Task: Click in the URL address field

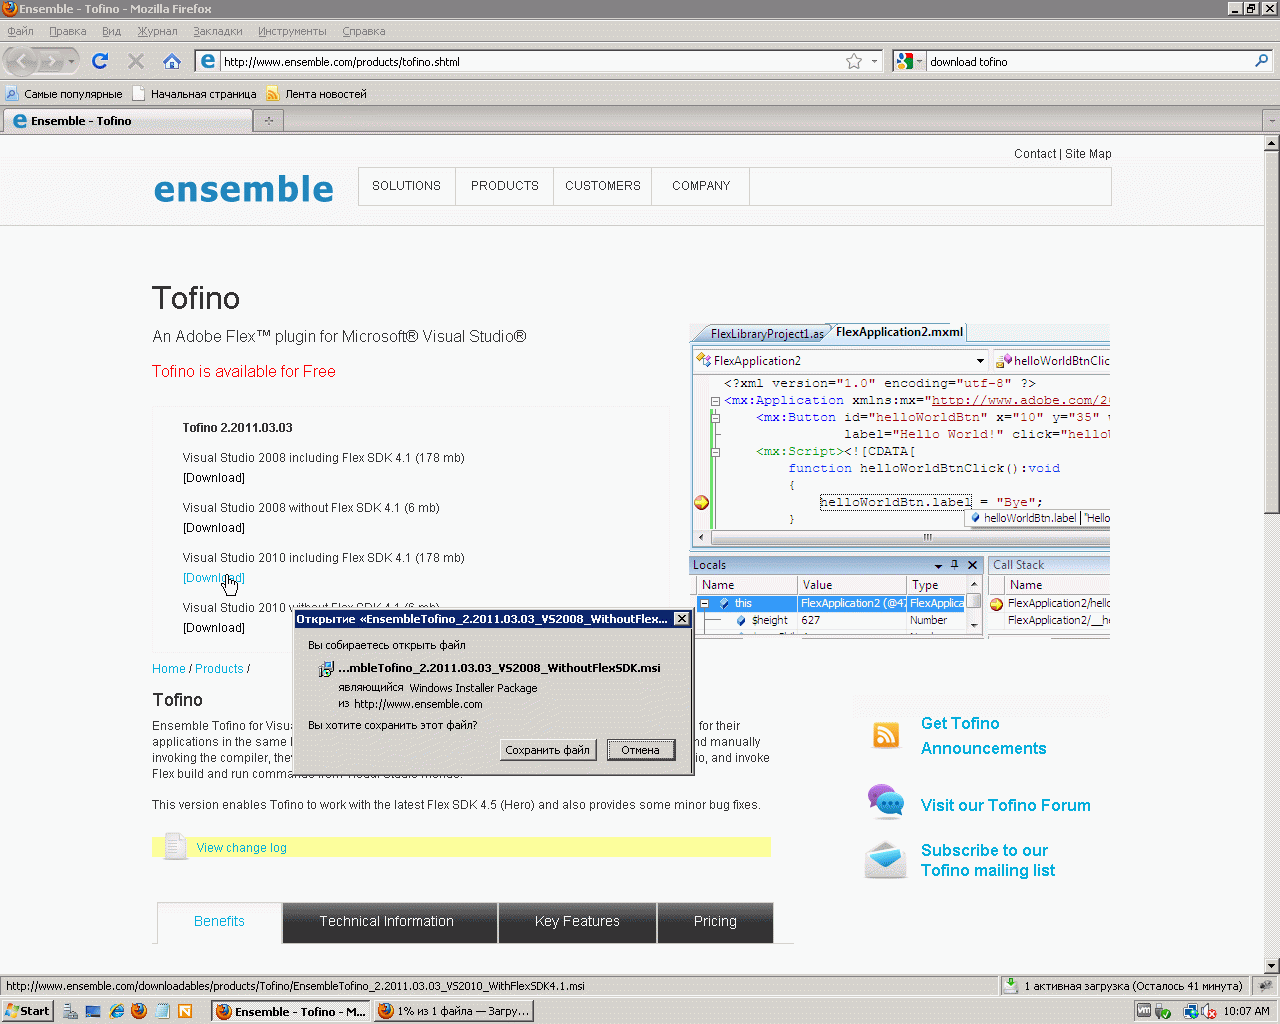Action: 530,61
